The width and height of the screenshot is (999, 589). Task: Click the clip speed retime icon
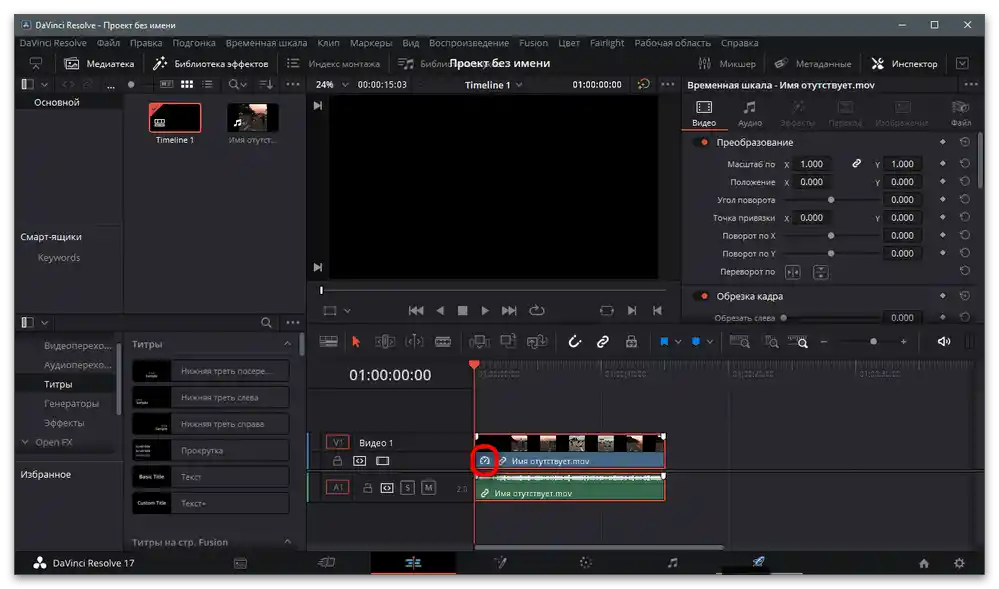[x=484, y=461]
